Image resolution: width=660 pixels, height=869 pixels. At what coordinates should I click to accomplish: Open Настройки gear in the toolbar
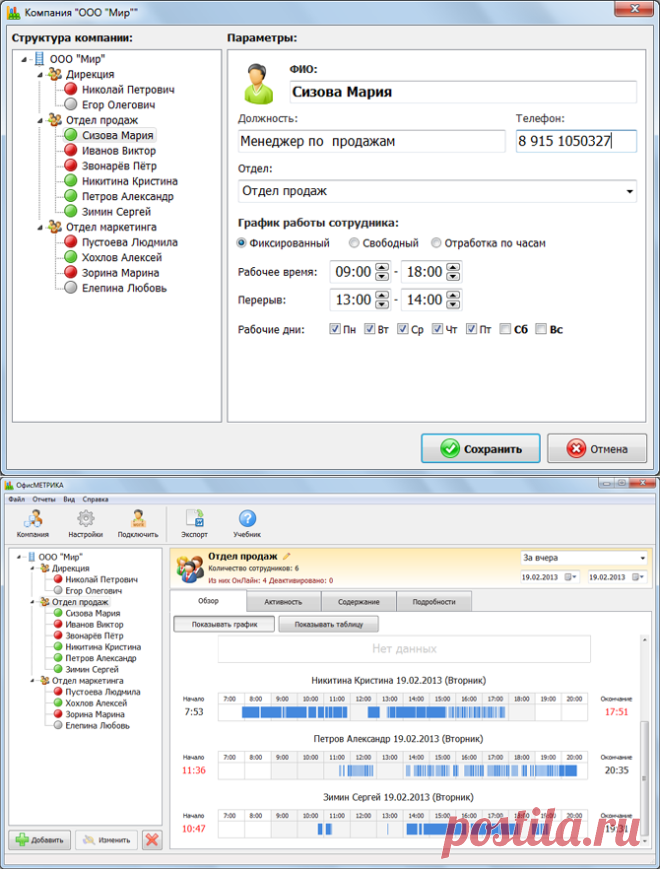pyautogui.click(x=85, y=524)
